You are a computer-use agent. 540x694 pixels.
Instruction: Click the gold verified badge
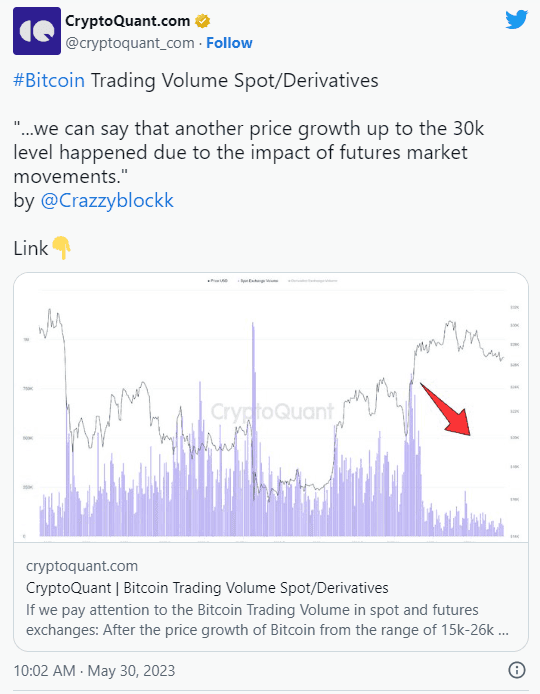pos(203,21)
